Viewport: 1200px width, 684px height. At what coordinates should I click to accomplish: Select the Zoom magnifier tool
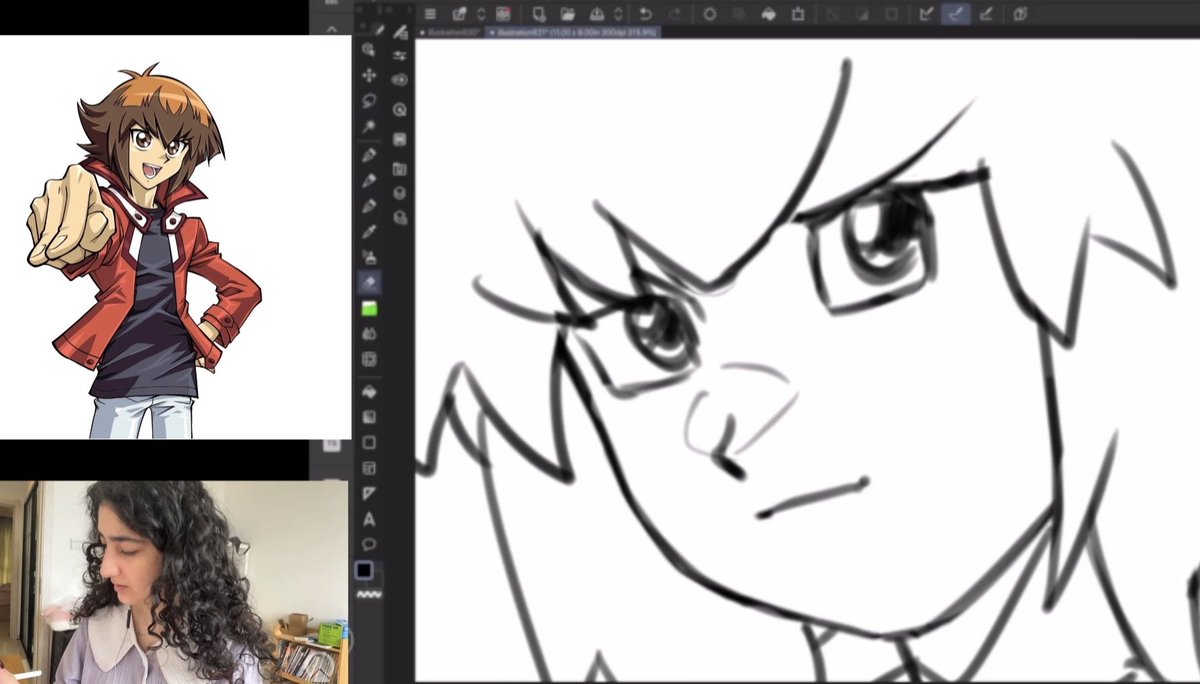(369, 49)
